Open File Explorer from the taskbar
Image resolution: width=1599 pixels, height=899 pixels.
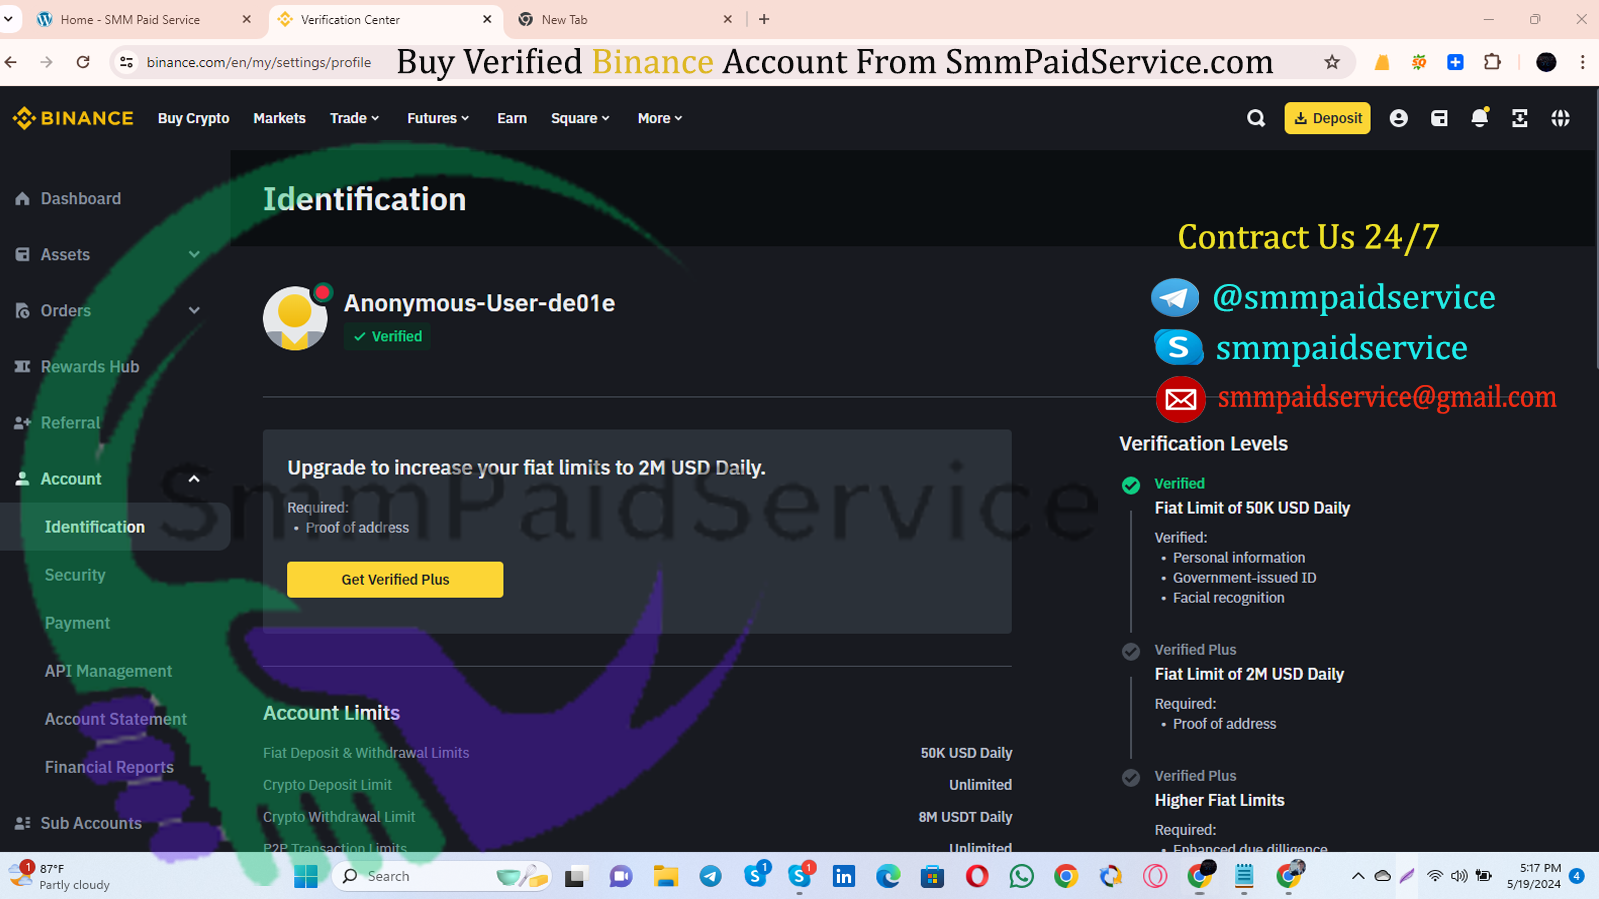point(665,877)
